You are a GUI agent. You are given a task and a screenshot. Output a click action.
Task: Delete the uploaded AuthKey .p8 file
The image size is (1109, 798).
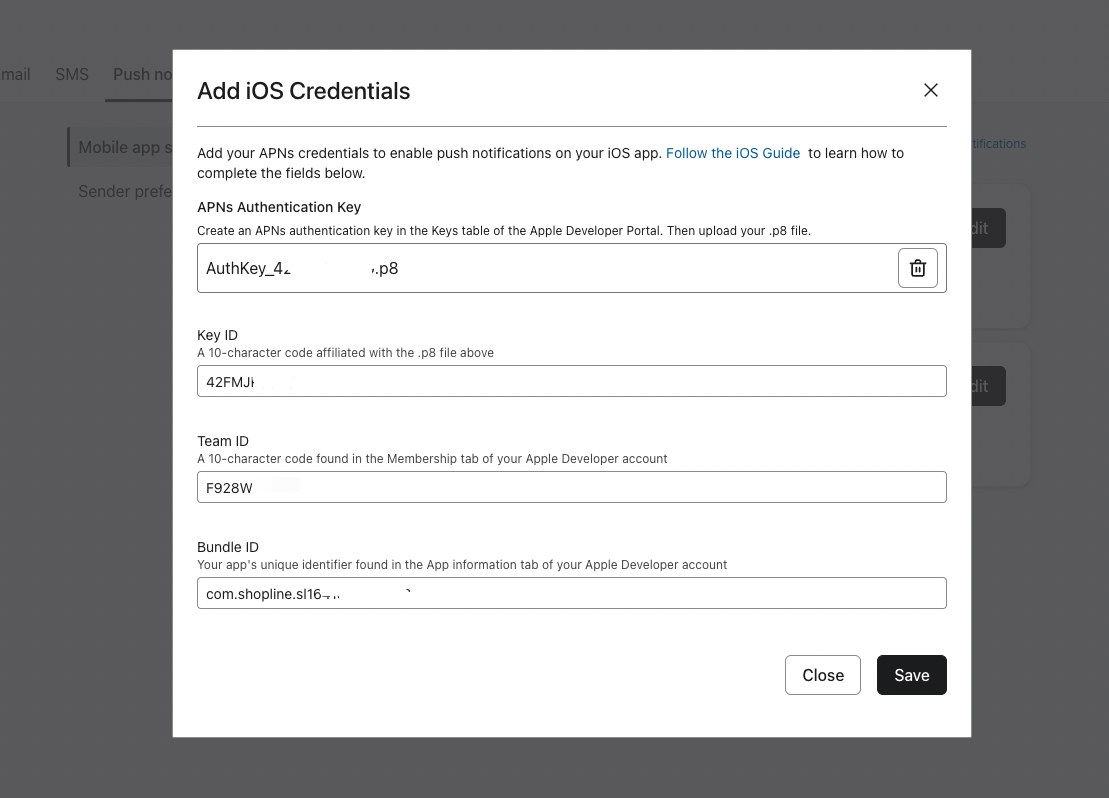[917, 267]
